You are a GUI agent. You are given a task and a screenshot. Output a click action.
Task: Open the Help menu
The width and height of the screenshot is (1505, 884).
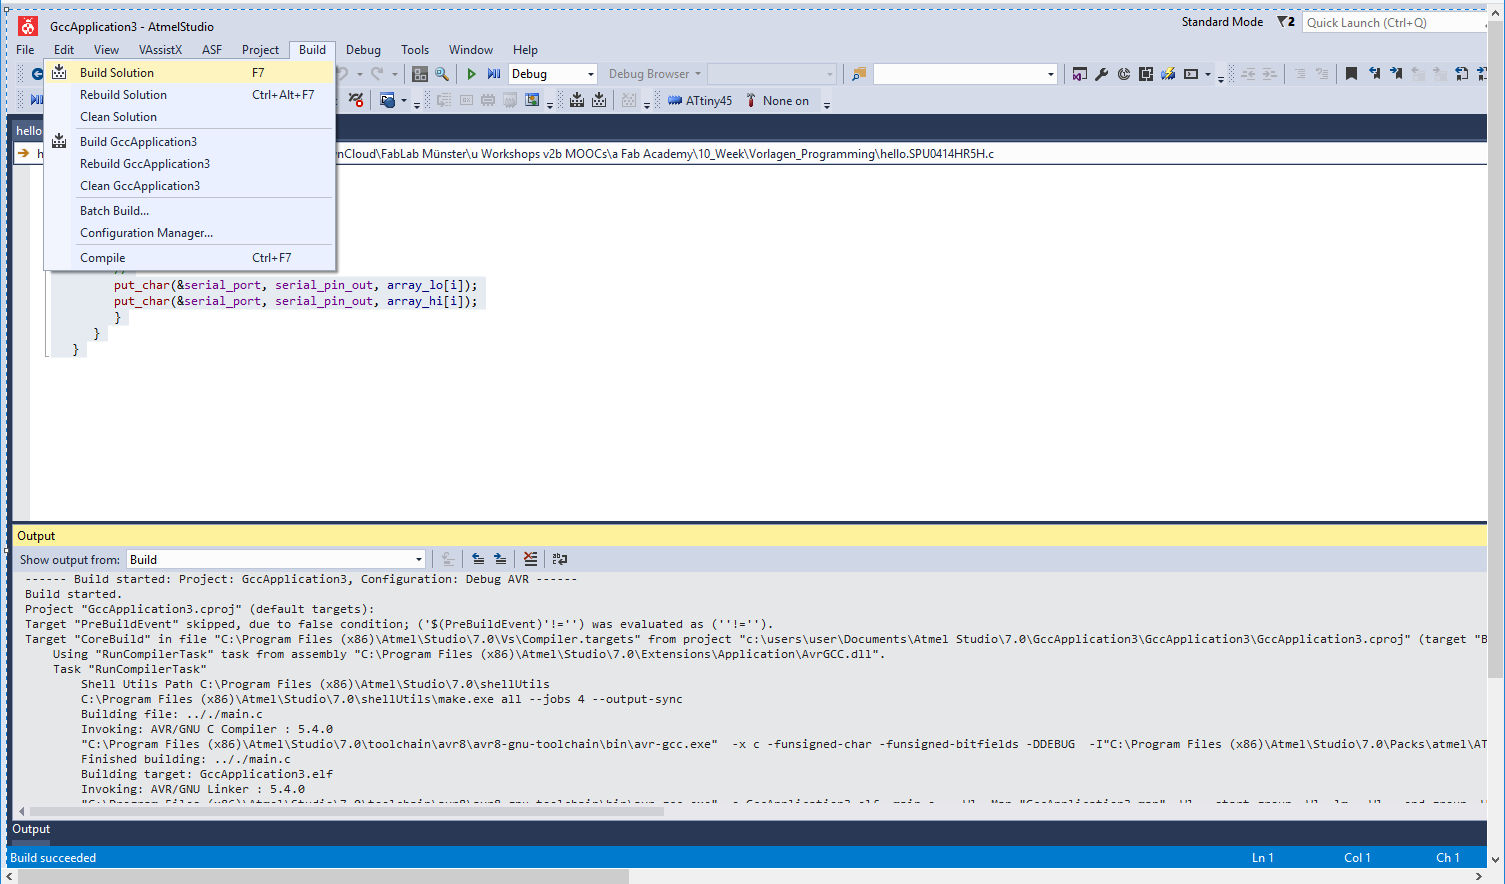point(525,50)
